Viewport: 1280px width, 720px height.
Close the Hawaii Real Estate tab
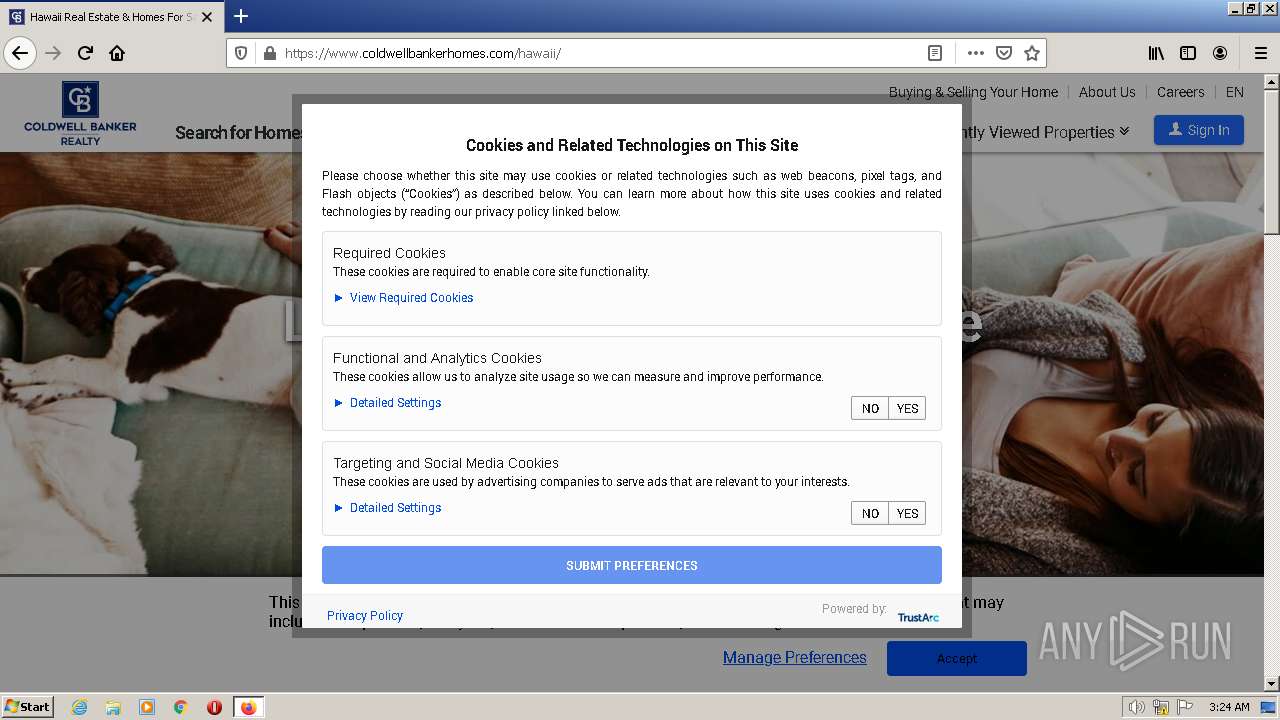[207, 17]
